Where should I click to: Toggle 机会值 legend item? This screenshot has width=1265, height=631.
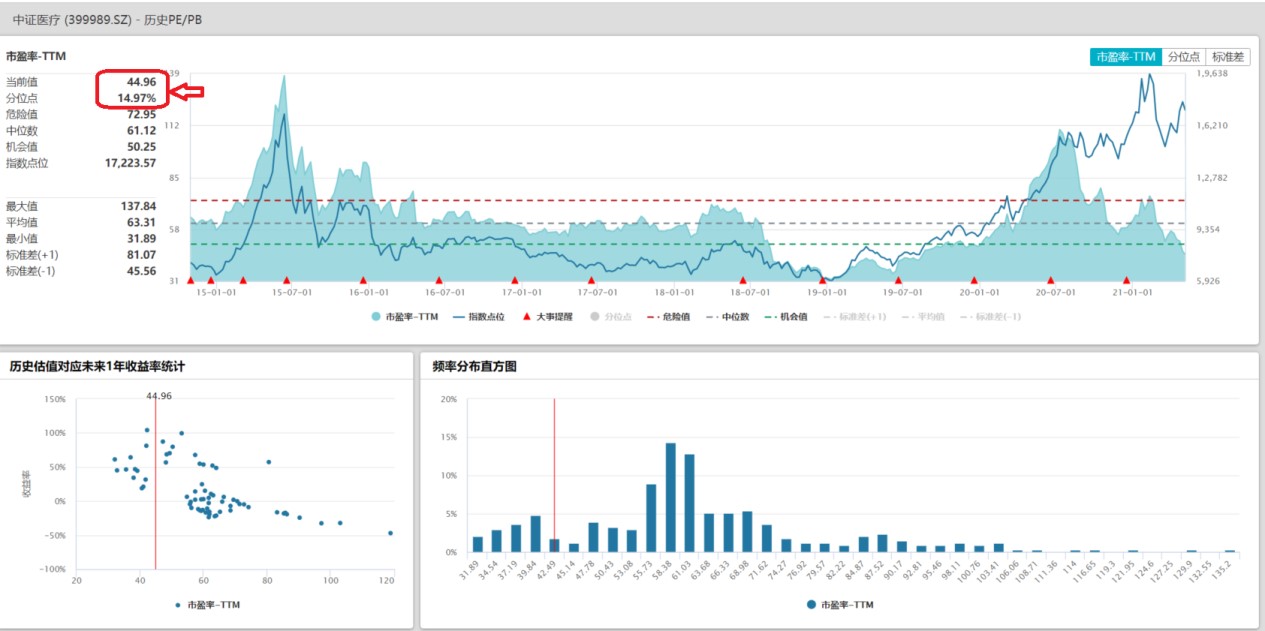tap(788, 316)
